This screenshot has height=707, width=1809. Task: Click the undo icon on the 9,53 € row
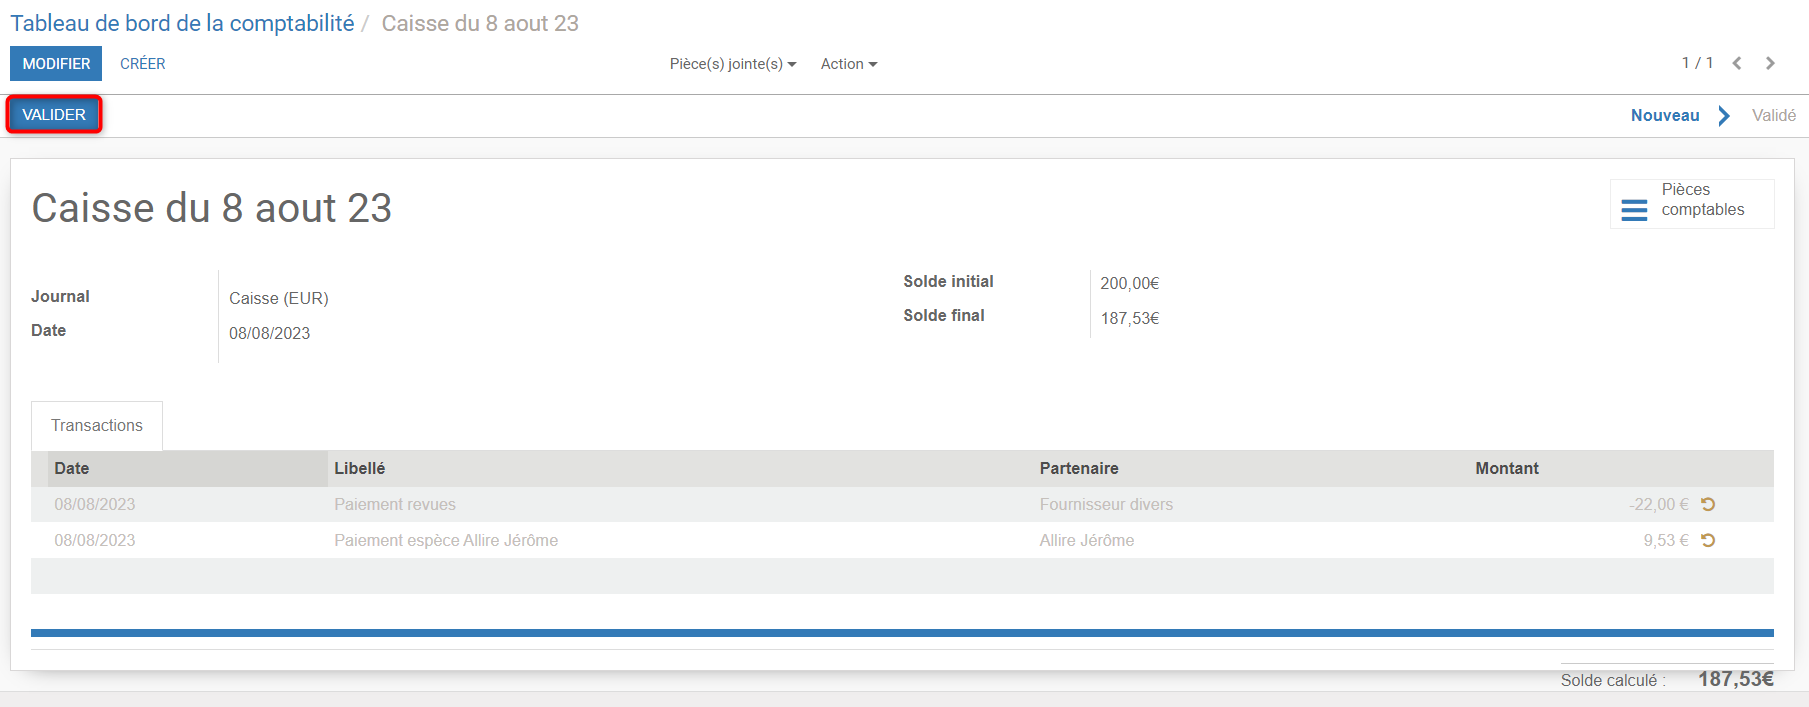pyautogui.click(x=1708, y=541)
